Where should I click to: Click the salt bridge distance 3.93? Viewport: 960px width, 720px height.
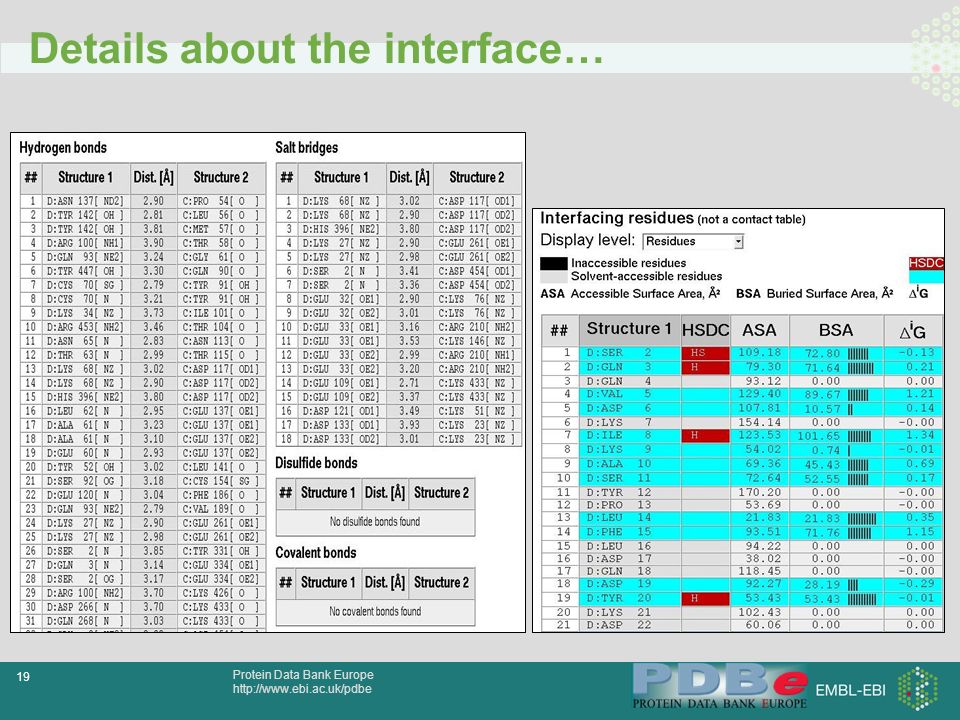(x=409, y=425)
